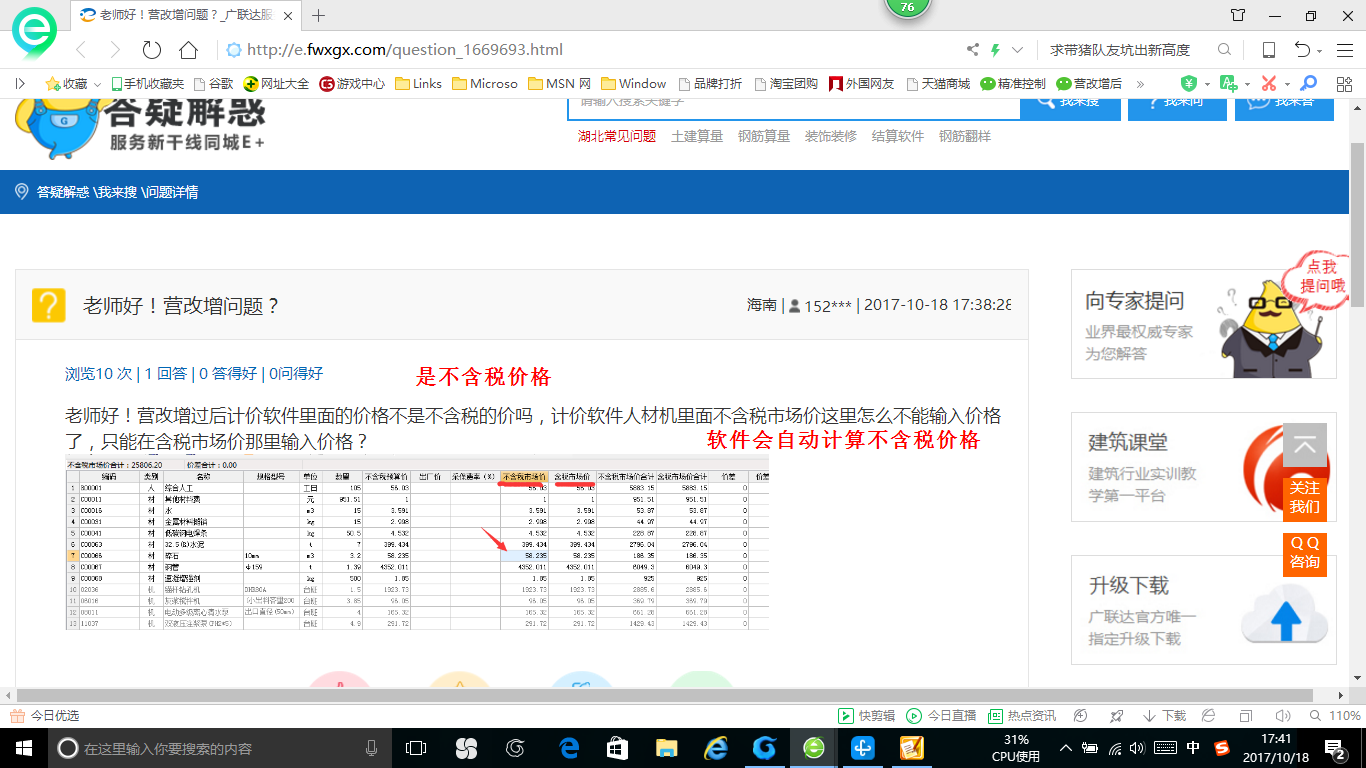
Task: Click the green lightning speed-mode icon
Action: pos(995,50)
